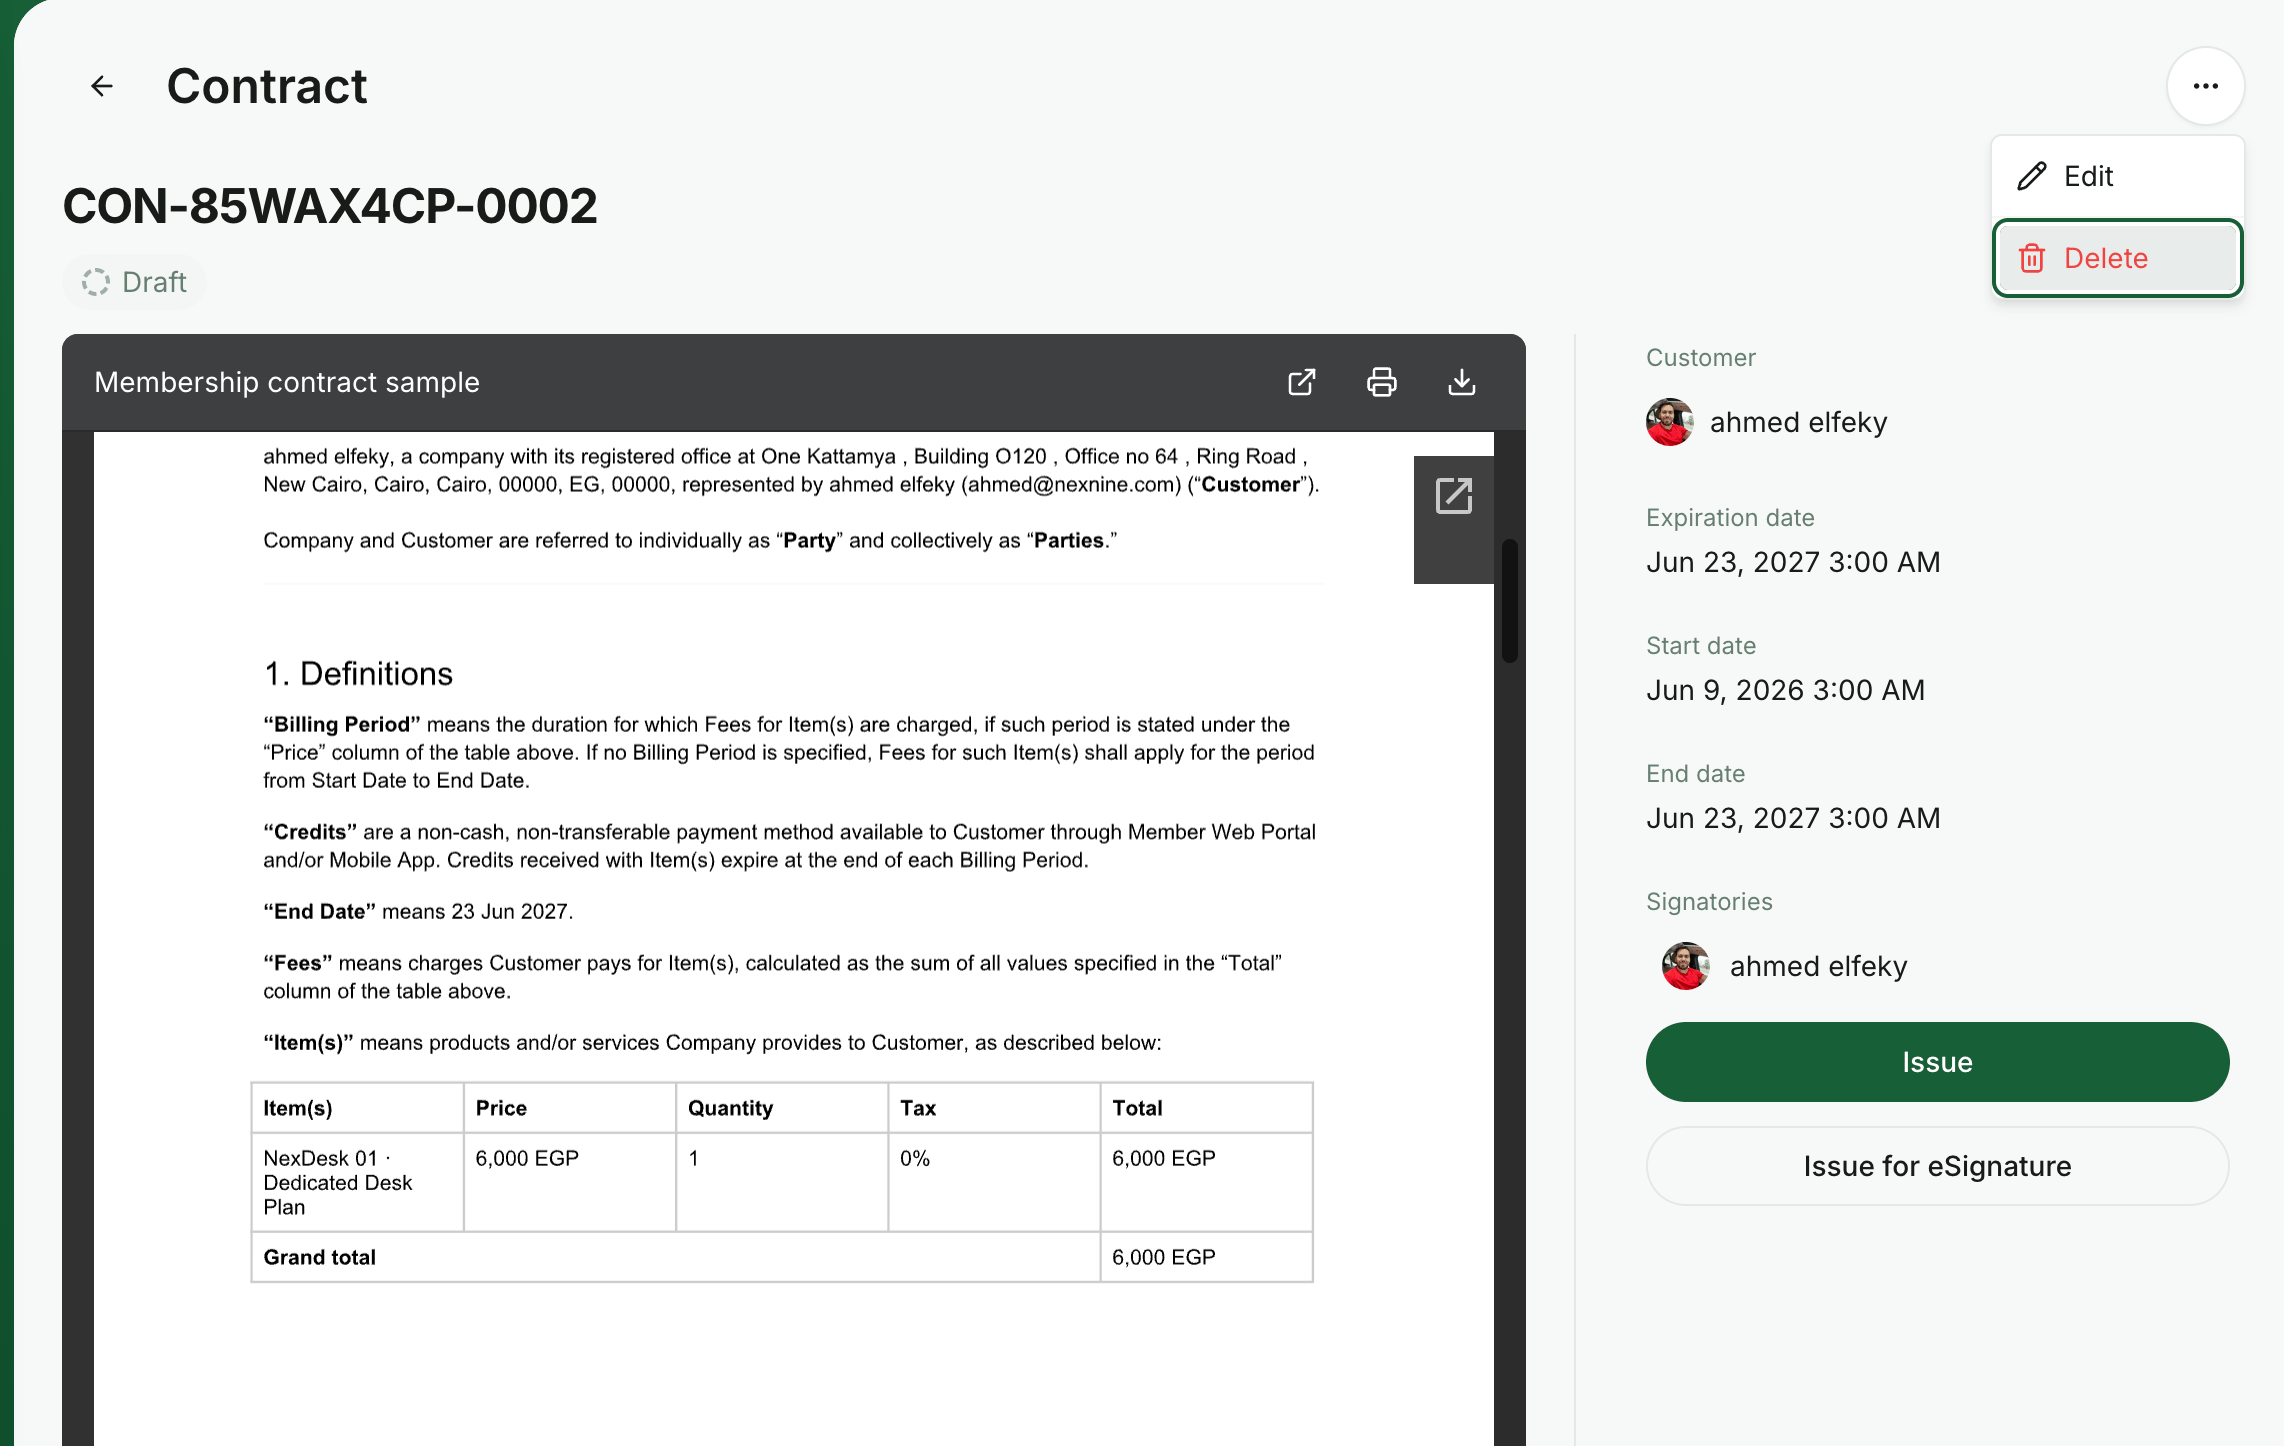Click the Start date label
The width and height of the screenshot is (2284, 1446).
[x=1701, y=646]
